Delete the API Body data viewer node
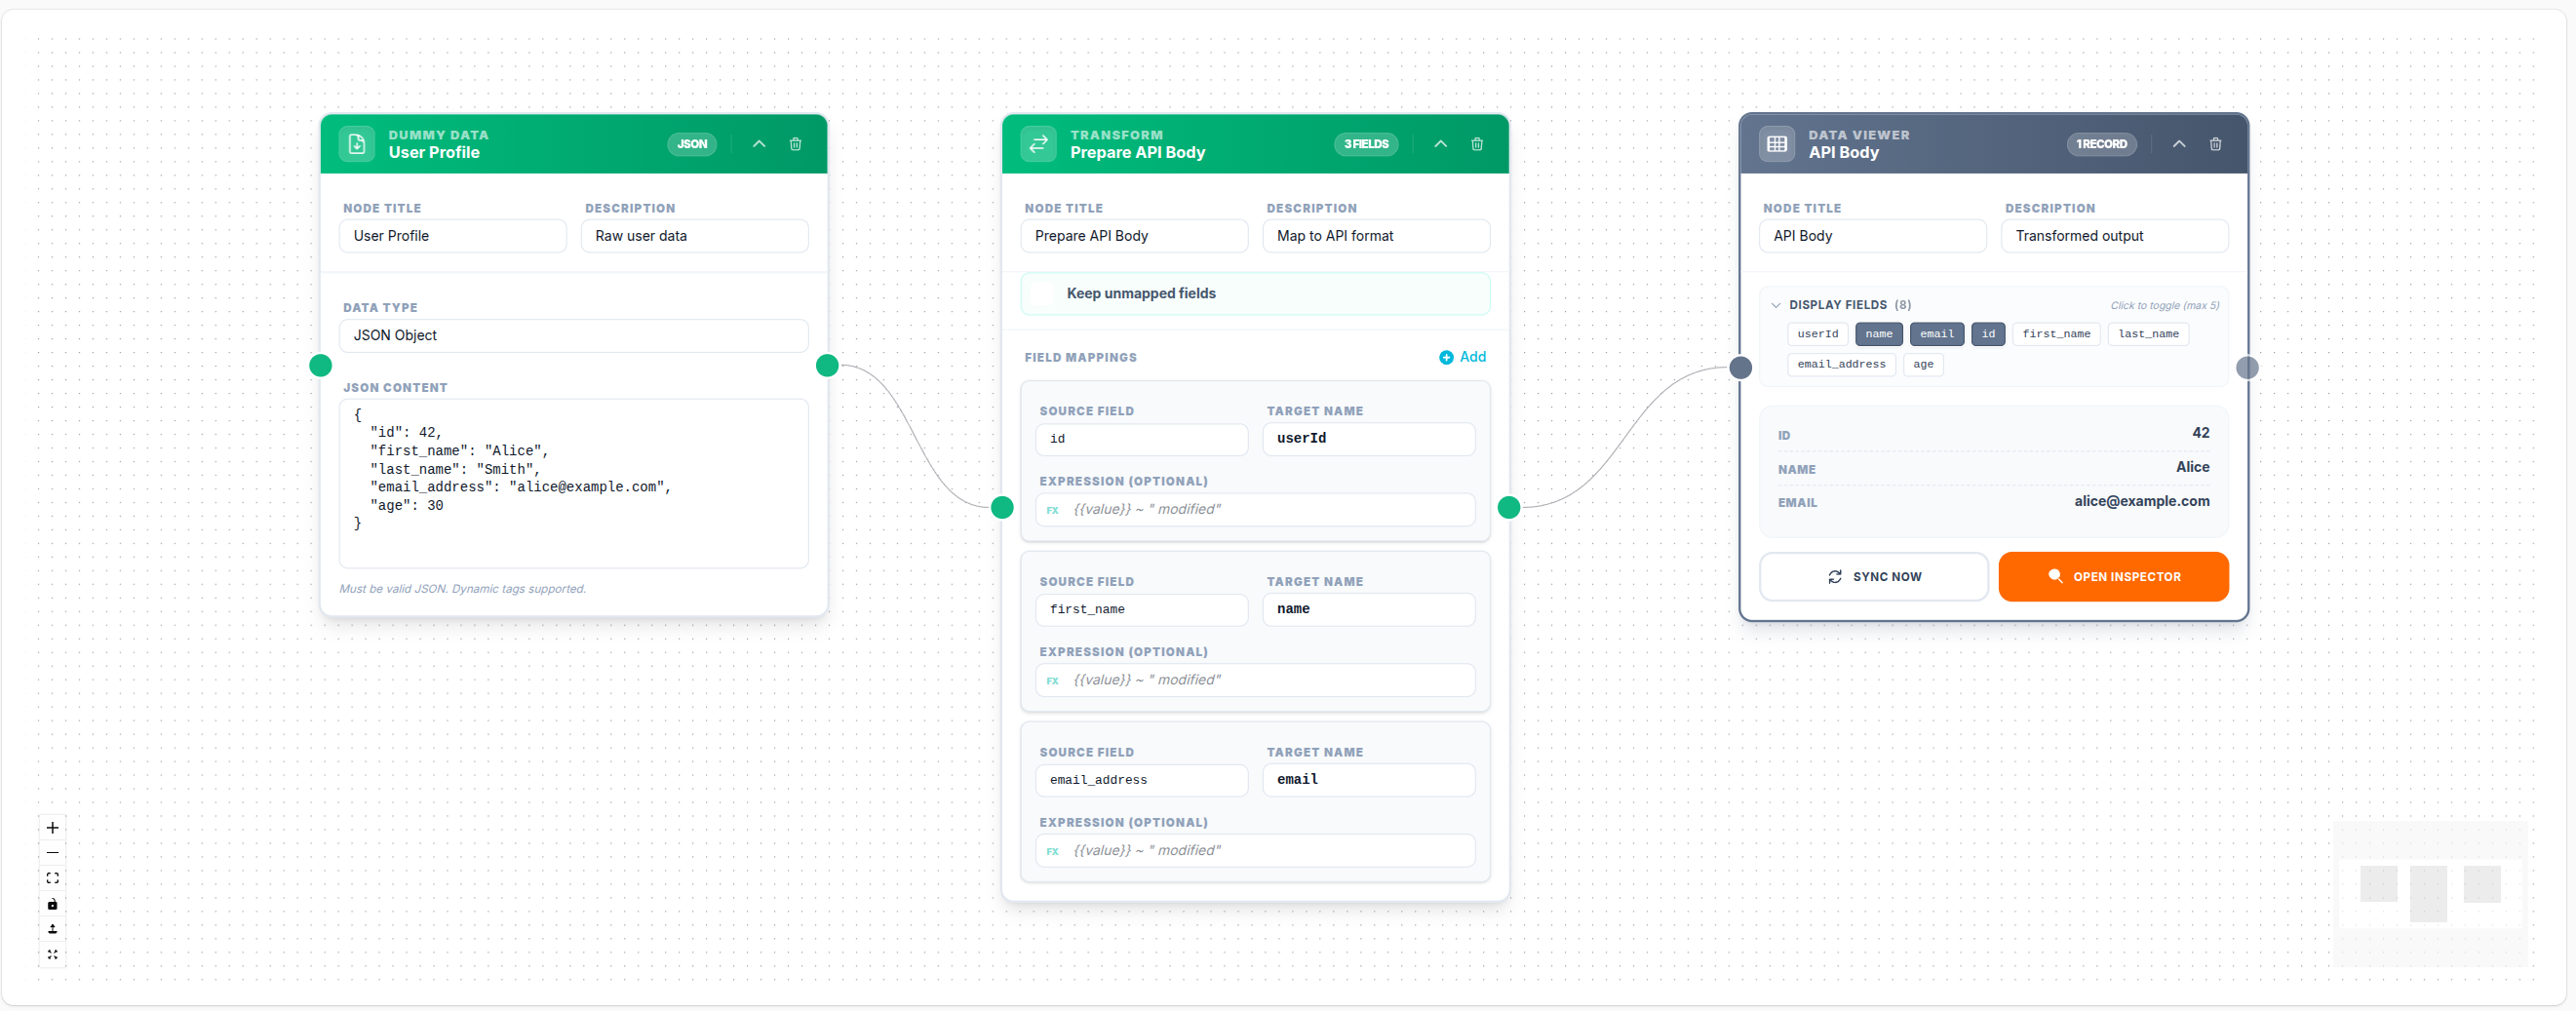2576x1011 pixels. [2214, 144]
